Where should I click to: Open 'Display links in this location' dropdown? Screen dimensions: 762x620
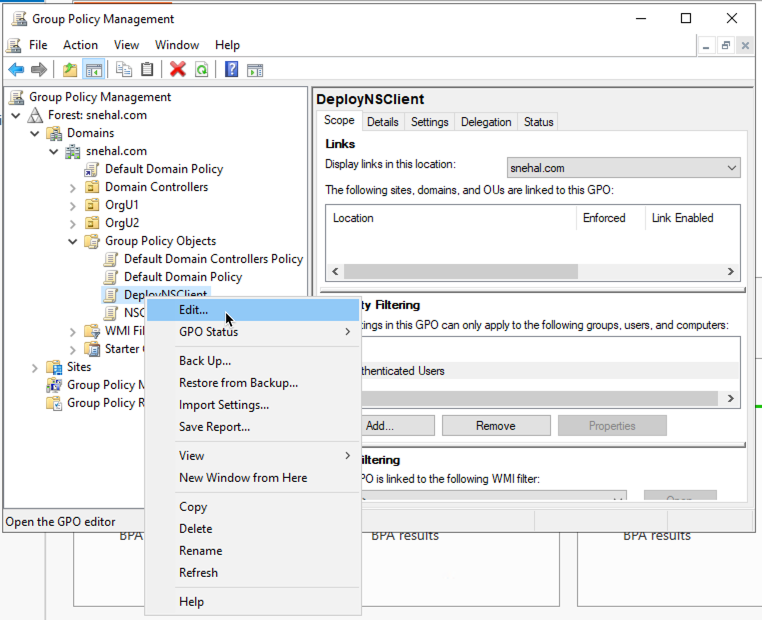pyautogui.click(x=623, y=168)
